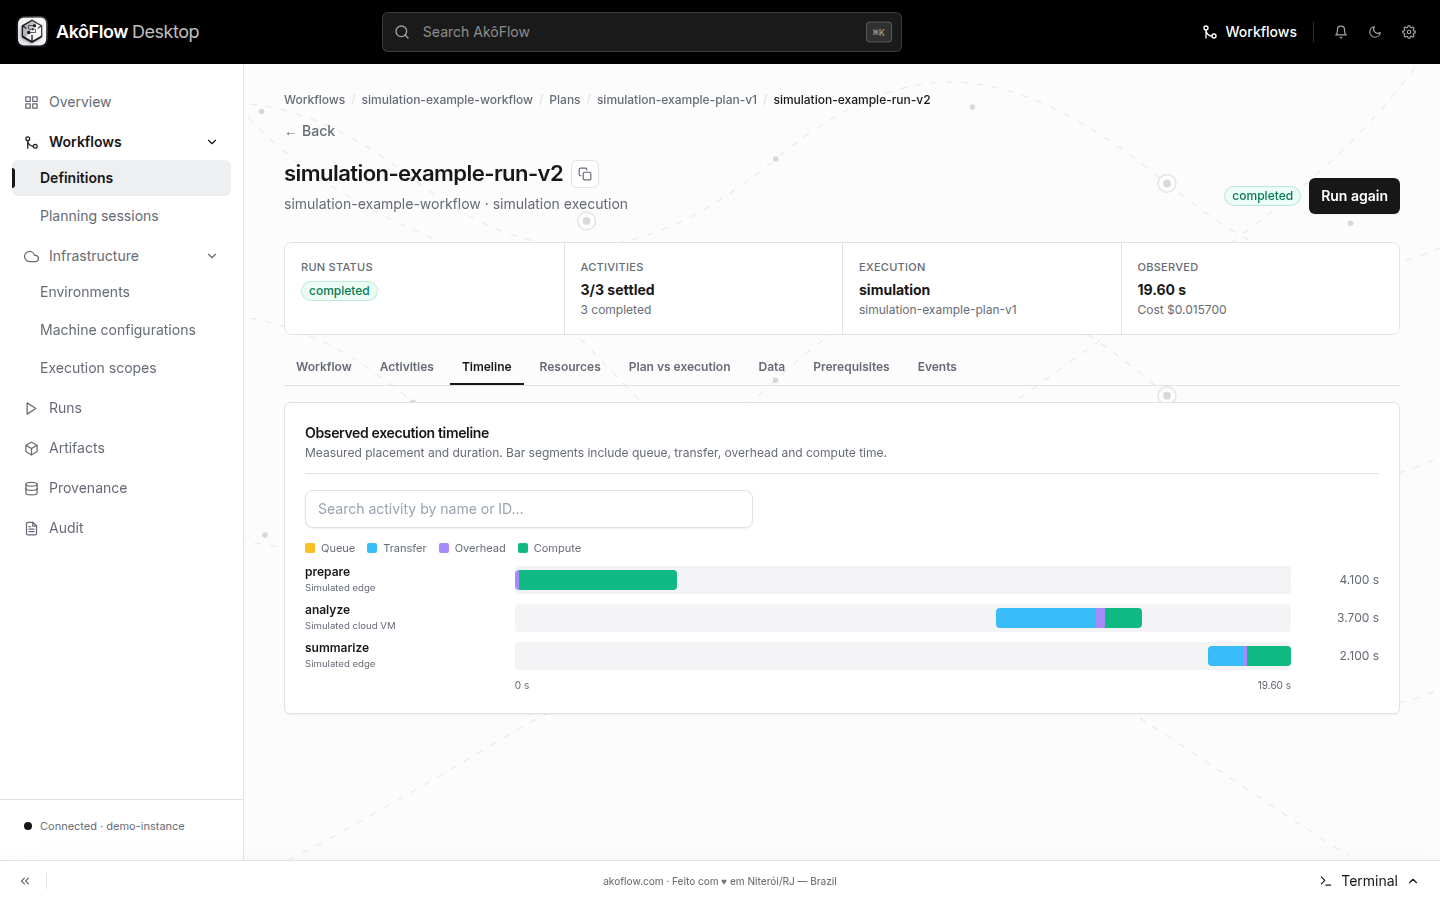Switch to the Workflow tab
1440x900 pixels.
[x=324, y=367]
